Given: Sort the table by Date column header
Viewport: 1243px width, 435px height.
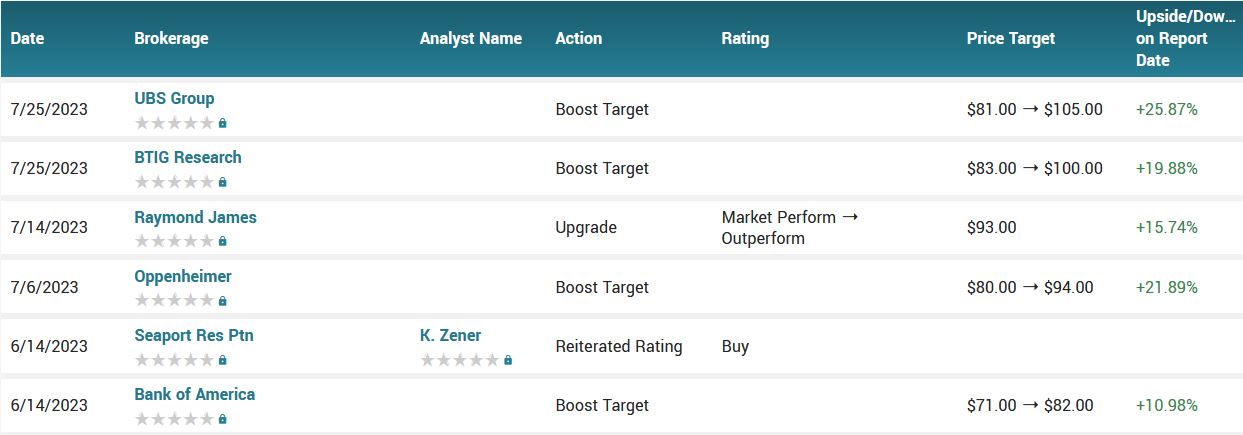Looking at the screenshot, I should [x=27, y=38].
